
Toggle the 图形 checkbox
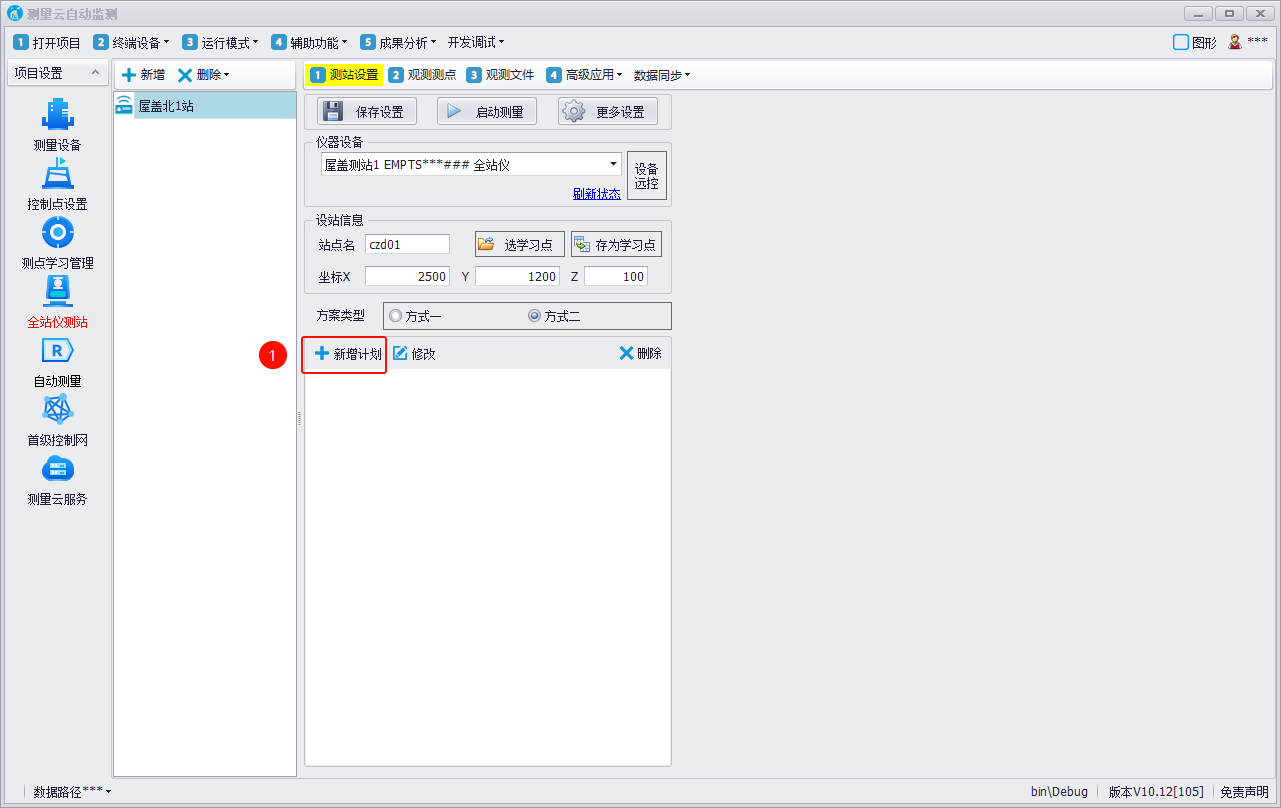[x=1181, y=43]
